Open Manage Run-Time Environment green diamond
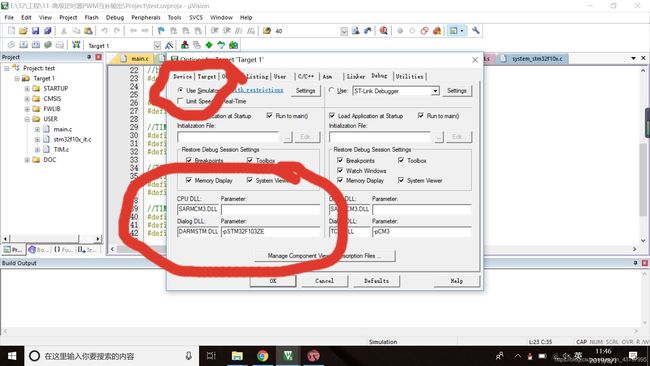 (x=209, y=45)
